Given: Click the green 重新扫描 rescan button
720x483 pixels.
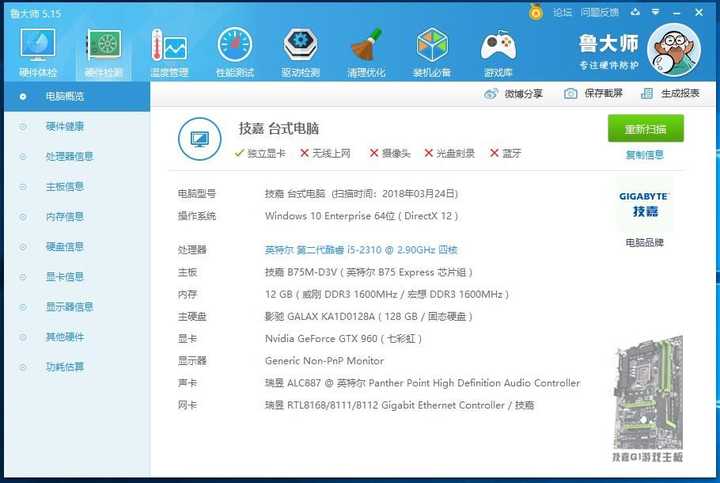Looking at the screenshot, I should tap(646, 129).
